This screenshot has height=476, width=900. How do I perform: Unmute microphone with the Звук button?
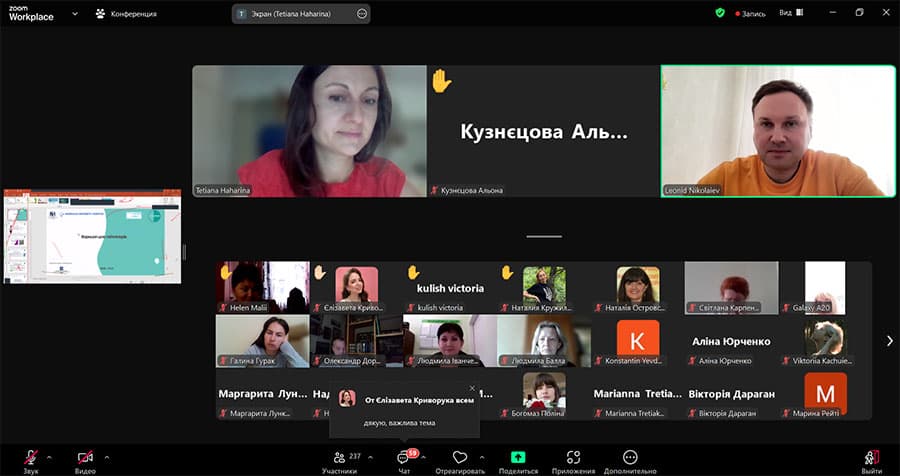32,458
